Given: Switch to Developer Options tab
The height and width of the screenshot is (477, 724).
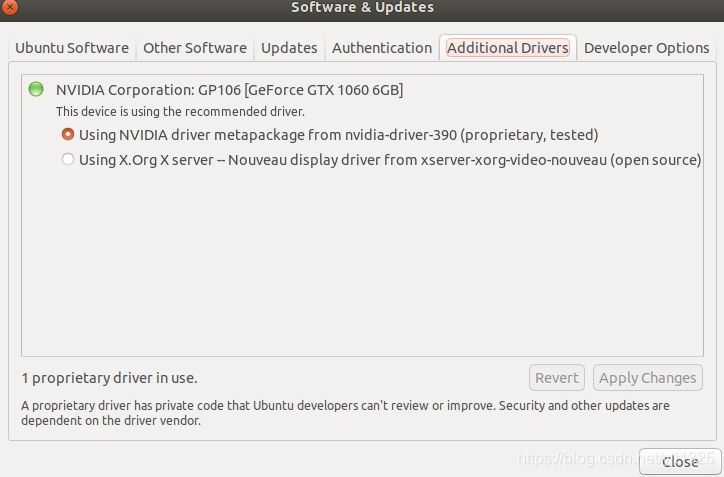Looking at the screenshot, I should (x=646, y=48).
